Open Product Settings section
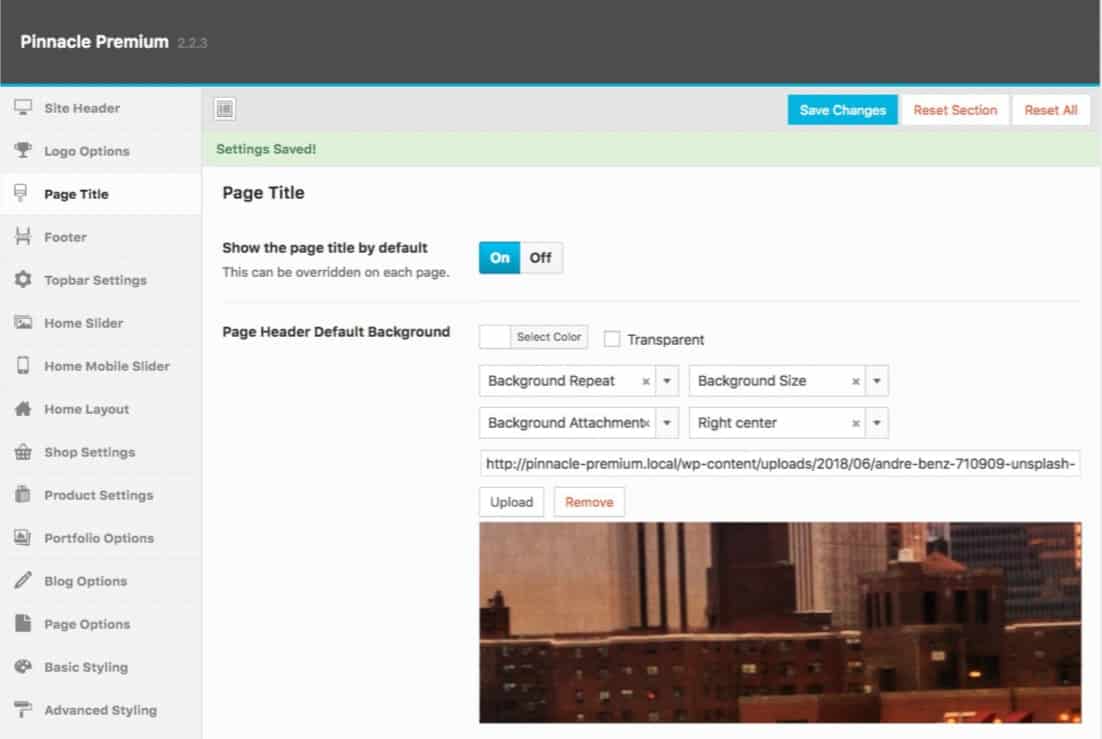 click(101, 494)
